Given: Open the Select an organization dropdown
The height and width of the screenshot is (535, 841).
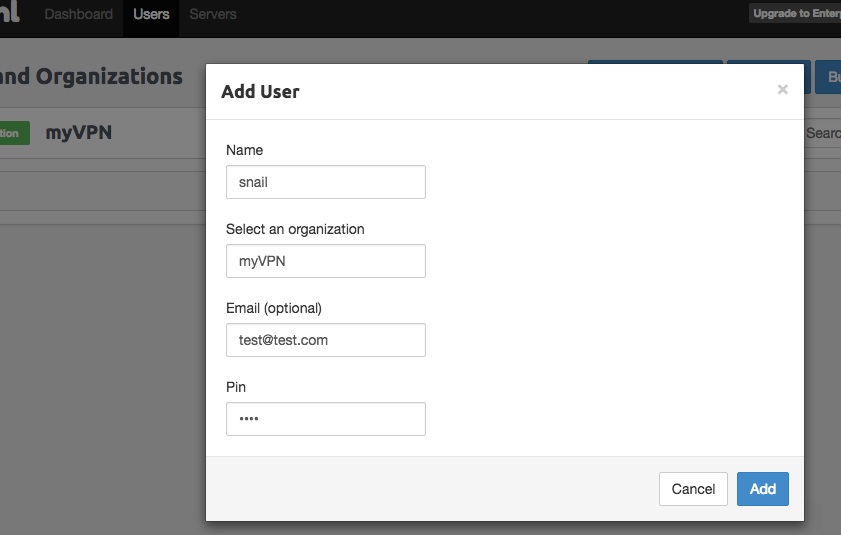Looking at the screenshot, I should point(326,261).
